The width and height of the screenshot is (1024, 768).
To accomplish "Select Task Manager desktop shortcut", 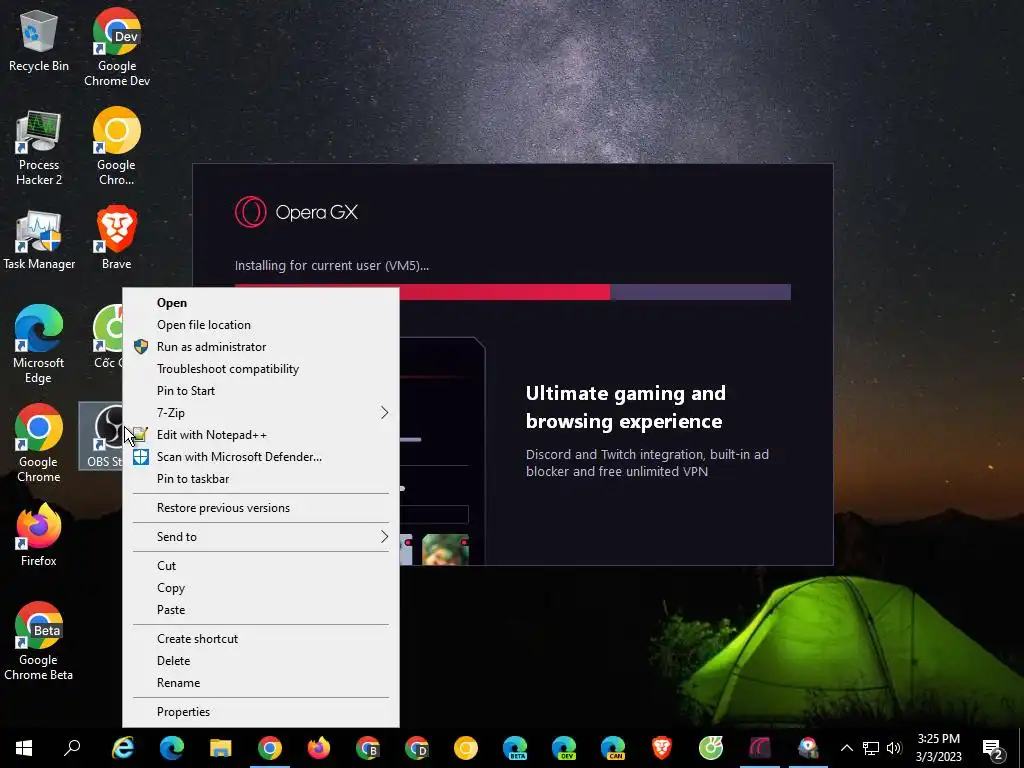I will tap(39, 239).
